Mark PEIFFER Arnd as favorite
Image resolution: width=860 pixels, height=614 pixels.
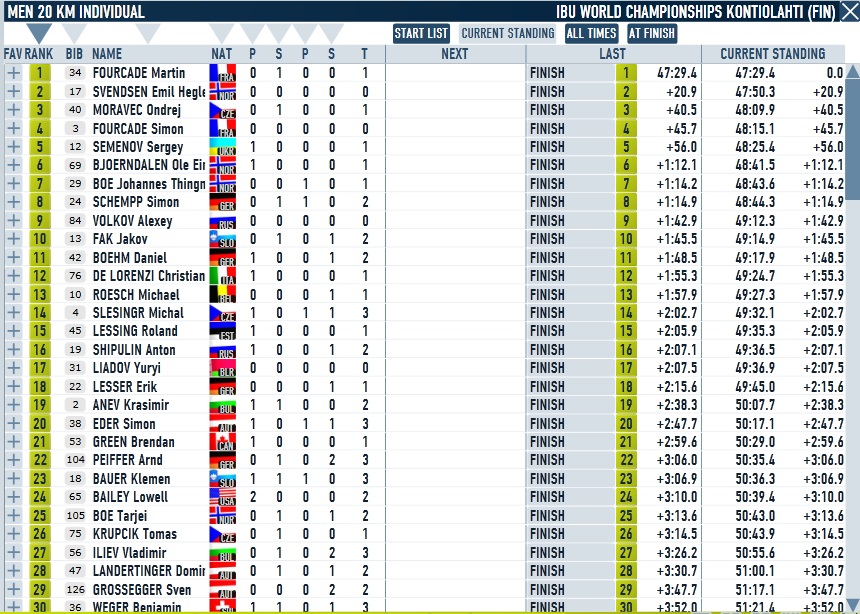coord(14,460)
